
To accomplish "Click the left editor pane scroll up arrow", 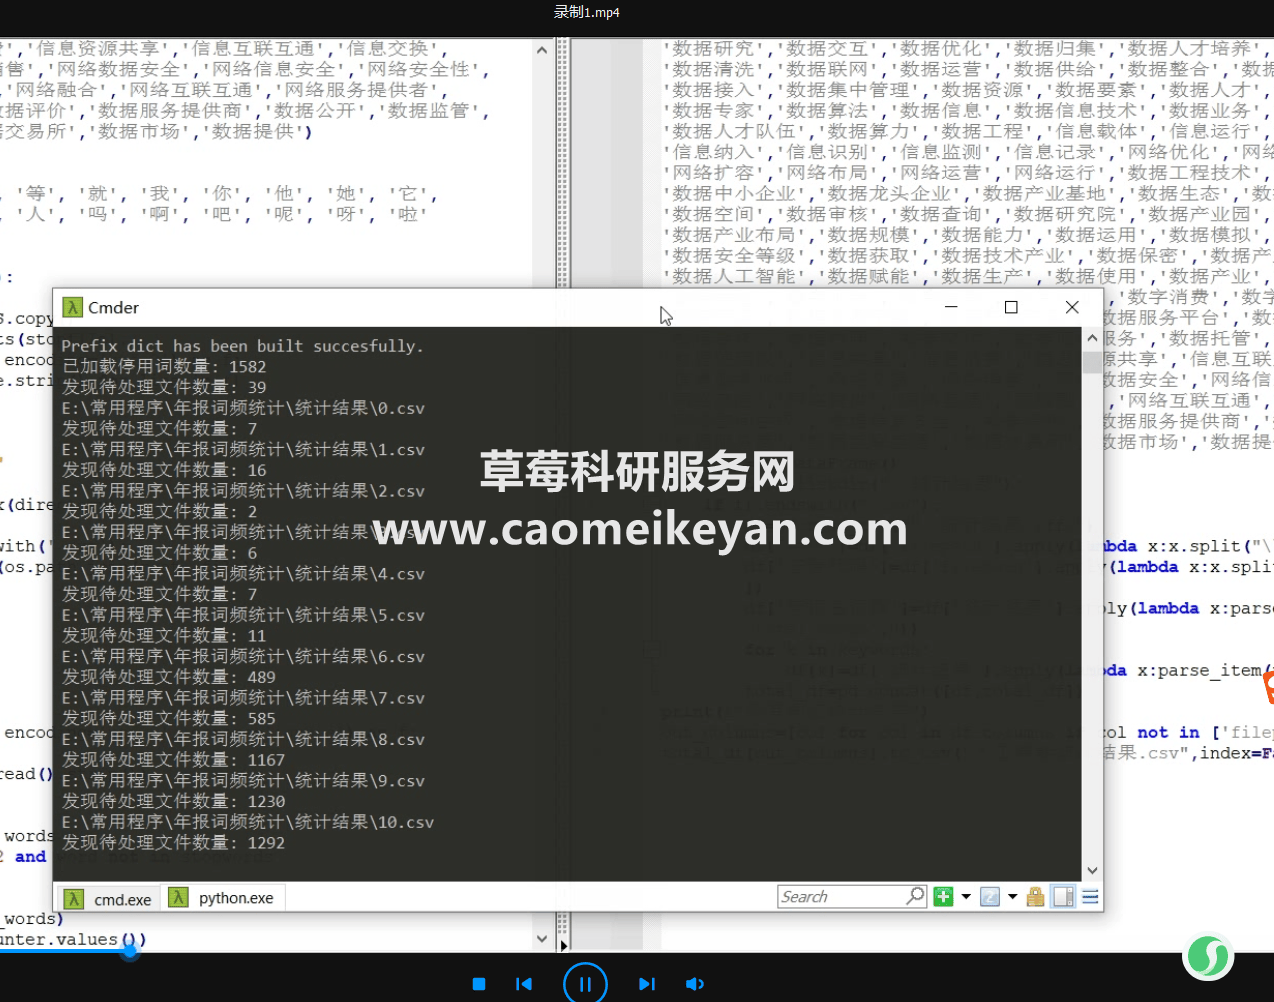I will 542,49.
